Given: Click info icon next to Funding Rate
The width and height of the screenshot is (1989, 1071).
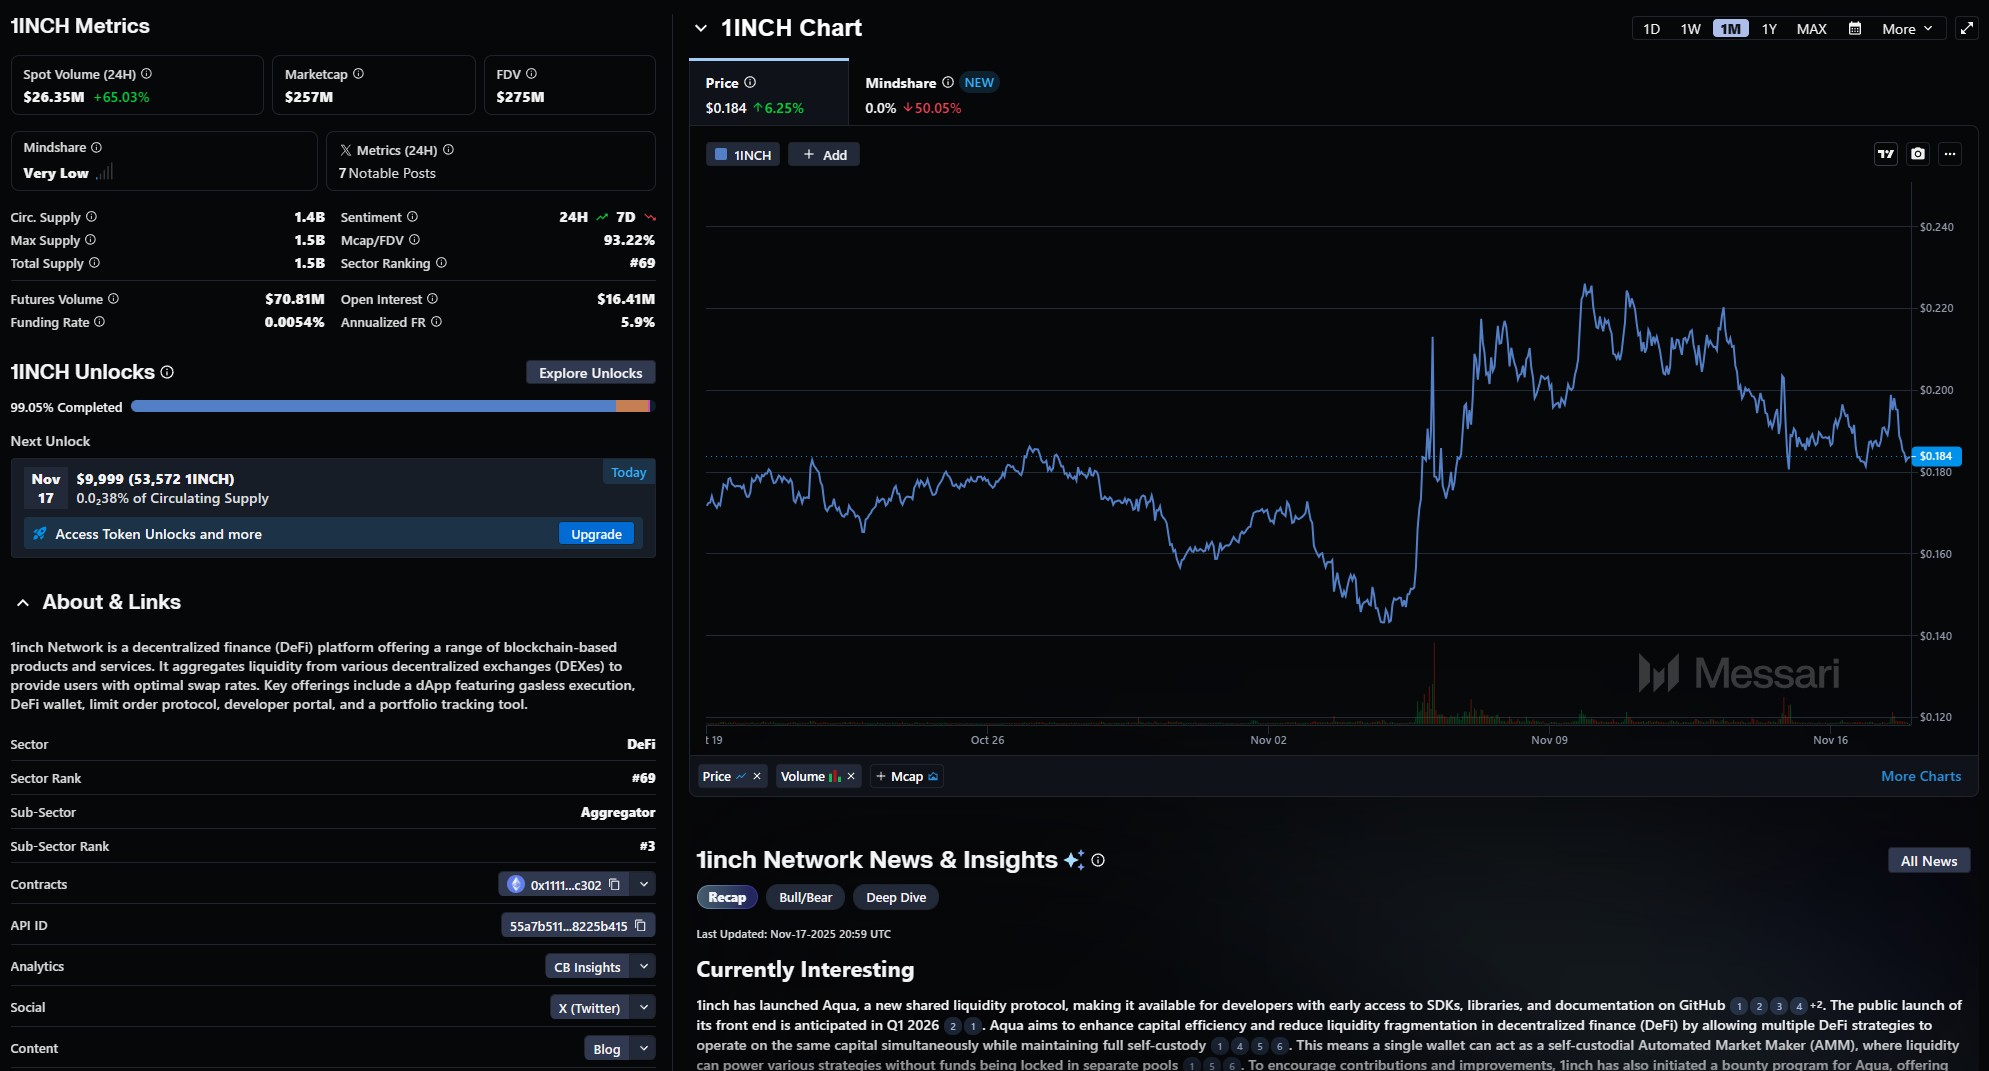Looking at the screenshot, I should coord(100,322).
